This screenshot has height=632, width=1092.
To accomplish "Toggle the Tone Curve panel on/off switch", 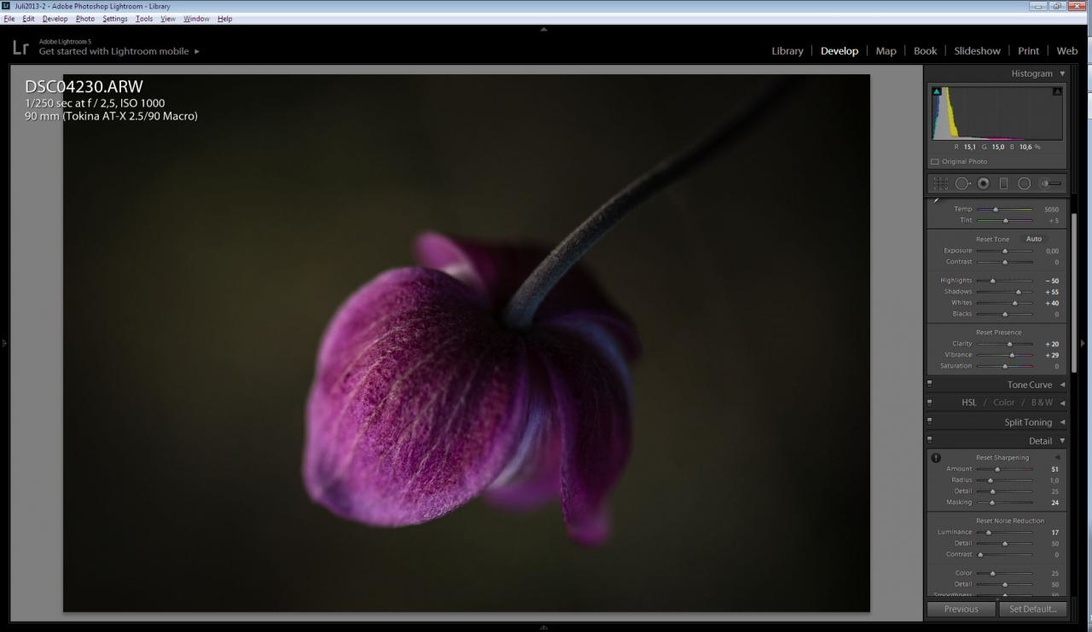I will tap(930, 384).
